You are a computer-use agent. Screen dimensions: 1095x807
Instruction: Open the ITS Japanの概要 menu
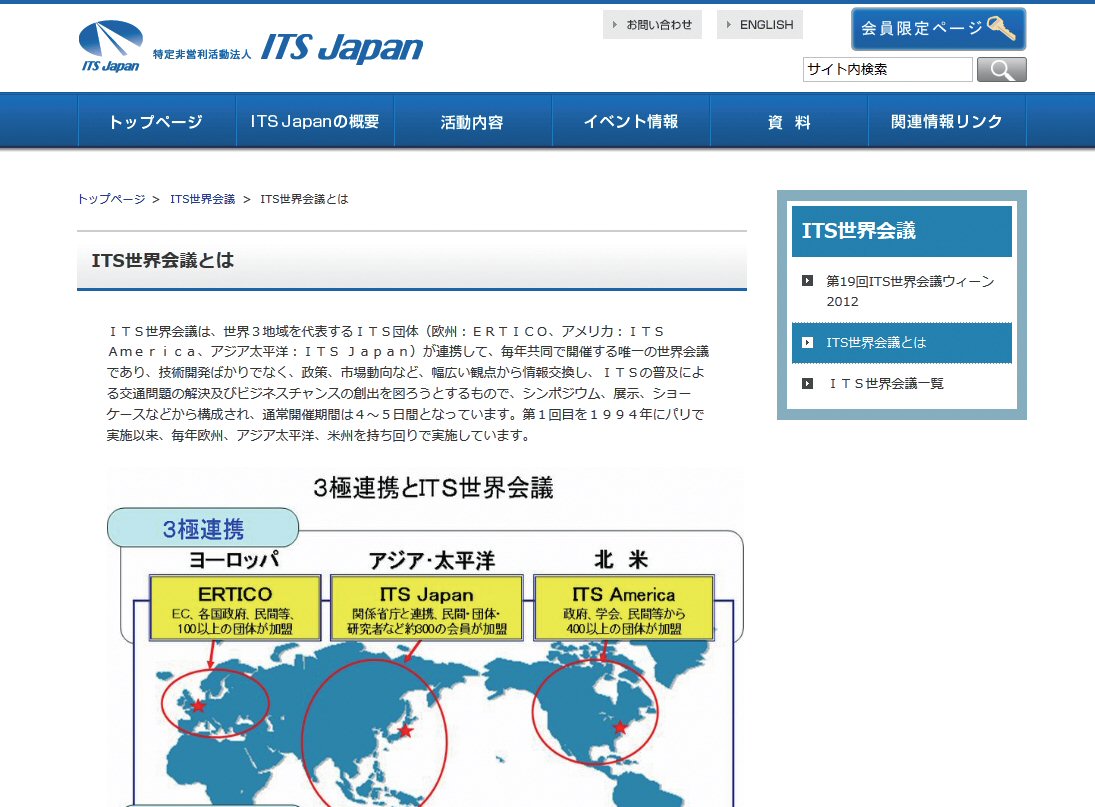(315, 121)
